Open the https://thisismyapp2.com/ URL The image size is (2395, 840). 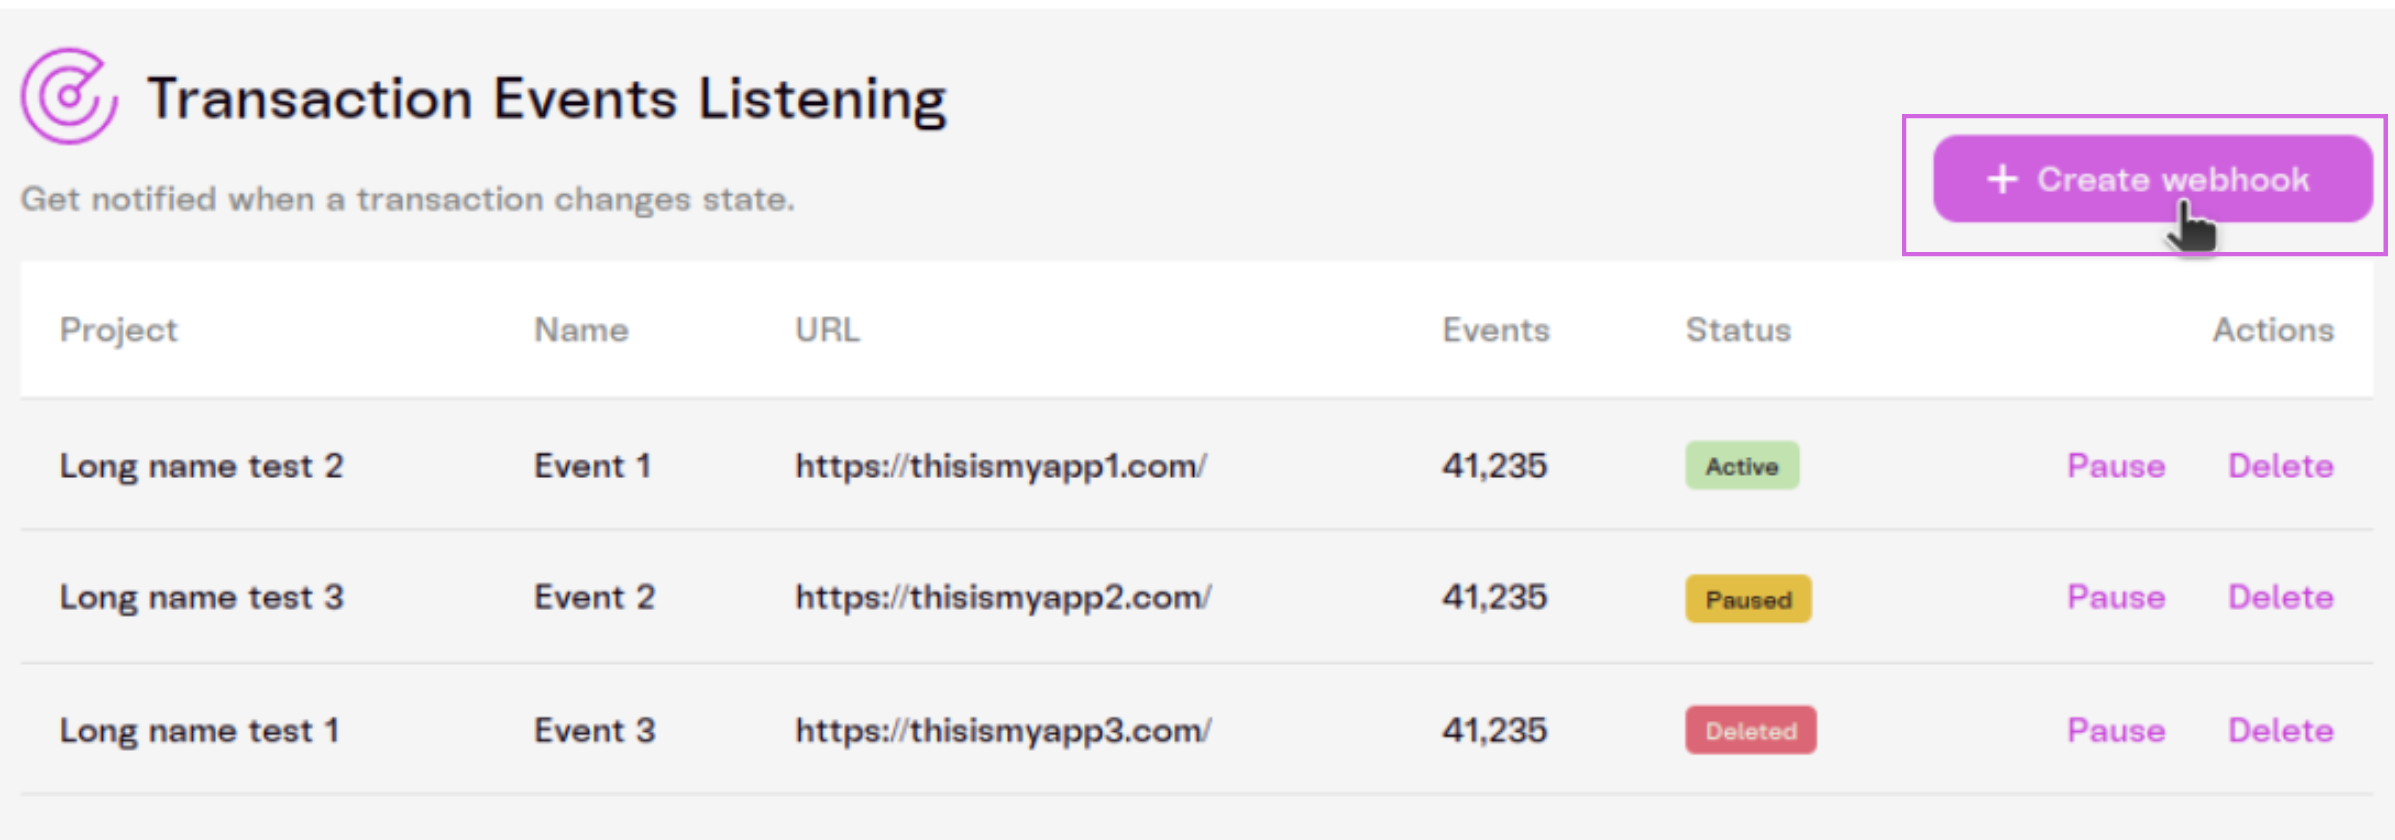point(1003,597)
